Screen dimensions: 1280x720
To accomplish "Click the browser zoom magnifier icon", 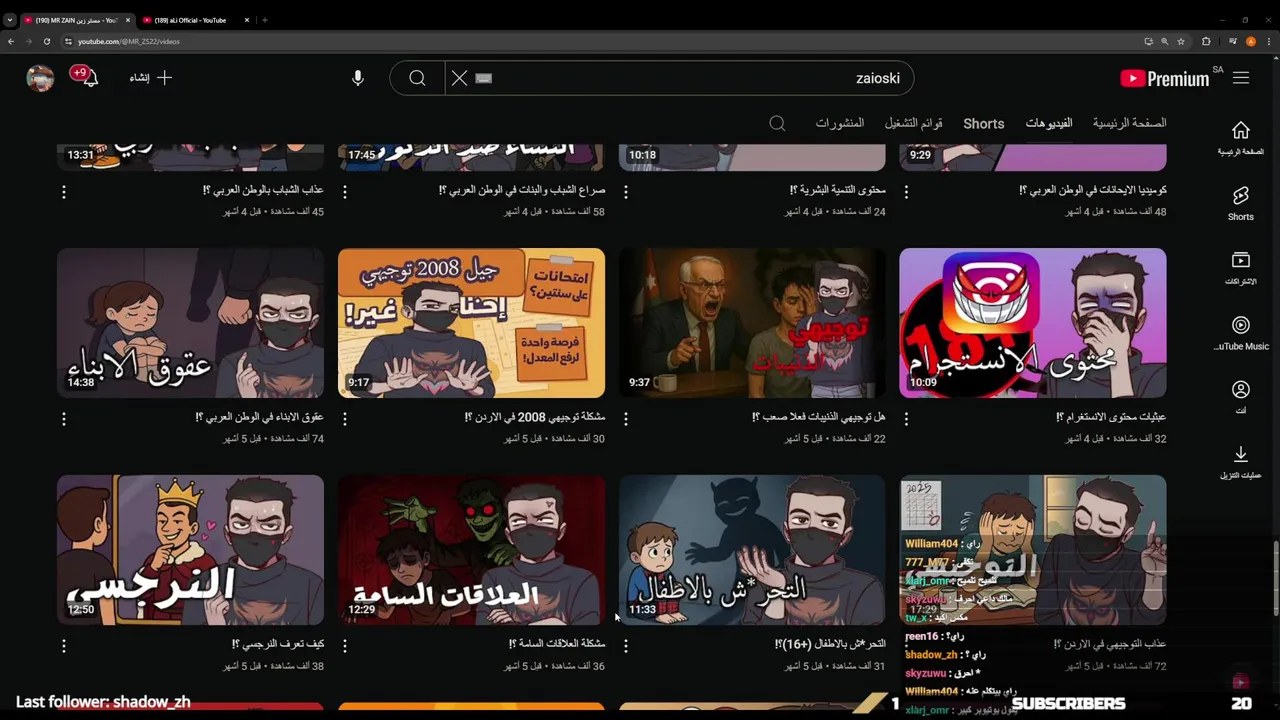I will point(1164,41).
